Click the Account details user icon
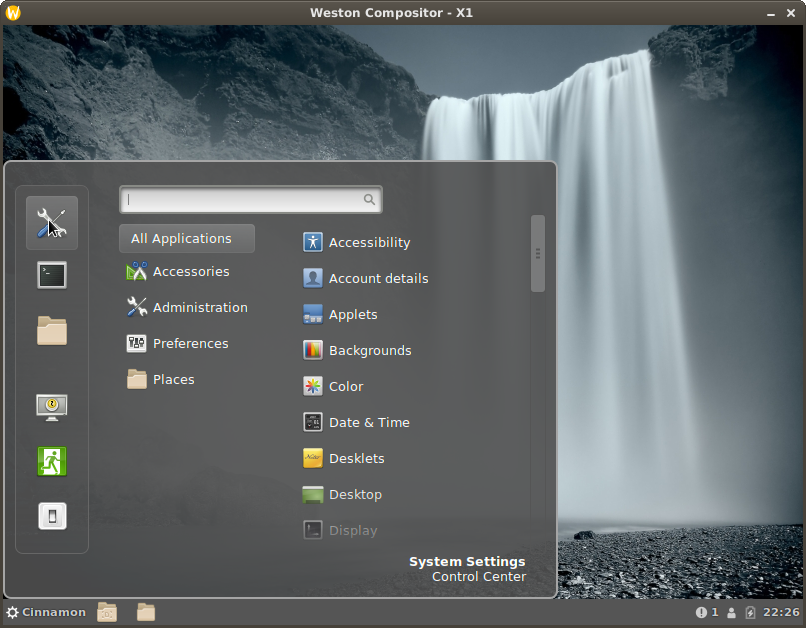806x628 pixels. click(x=313, y=278)
